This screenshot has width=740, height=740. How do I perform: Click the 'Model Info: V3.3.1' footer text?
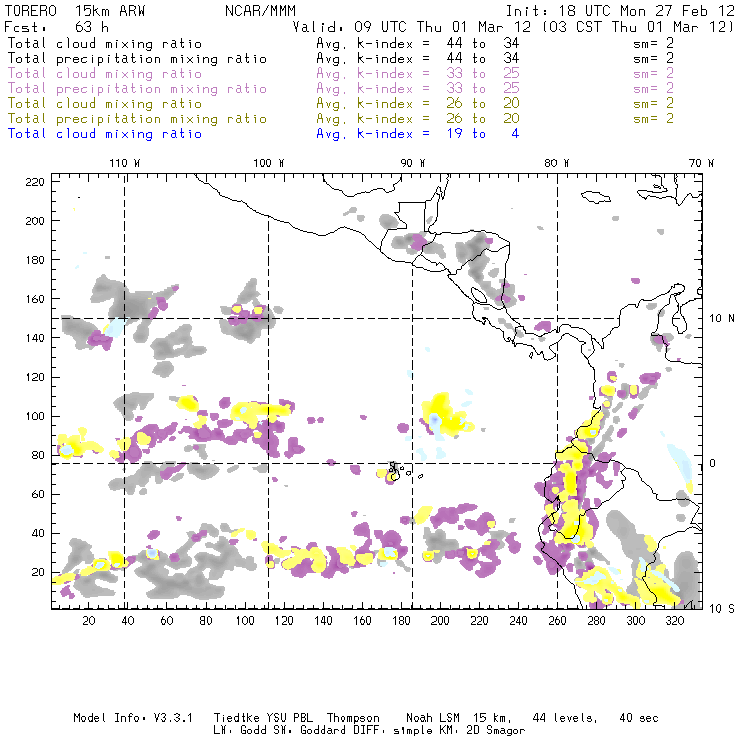point(133,718)
